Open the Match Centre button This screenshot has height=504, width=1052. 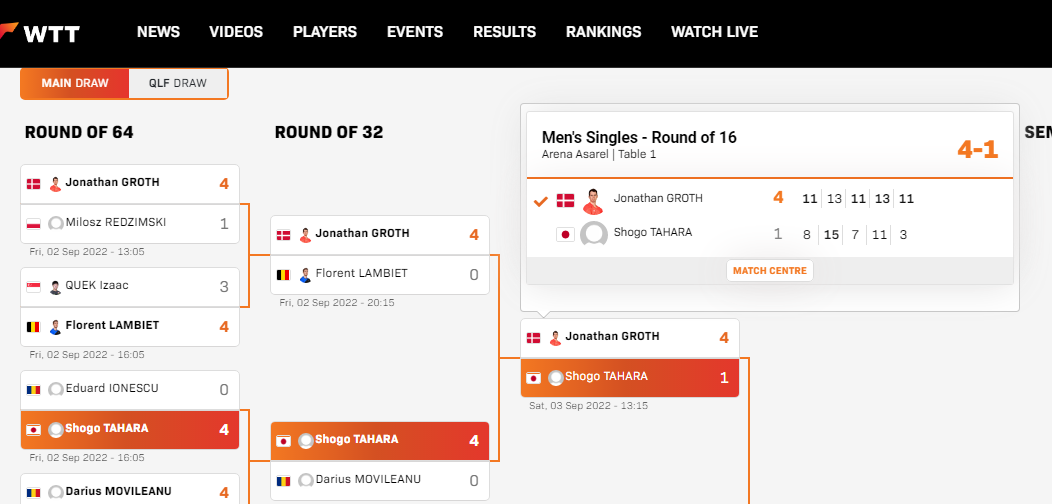[x=770, y=271]
